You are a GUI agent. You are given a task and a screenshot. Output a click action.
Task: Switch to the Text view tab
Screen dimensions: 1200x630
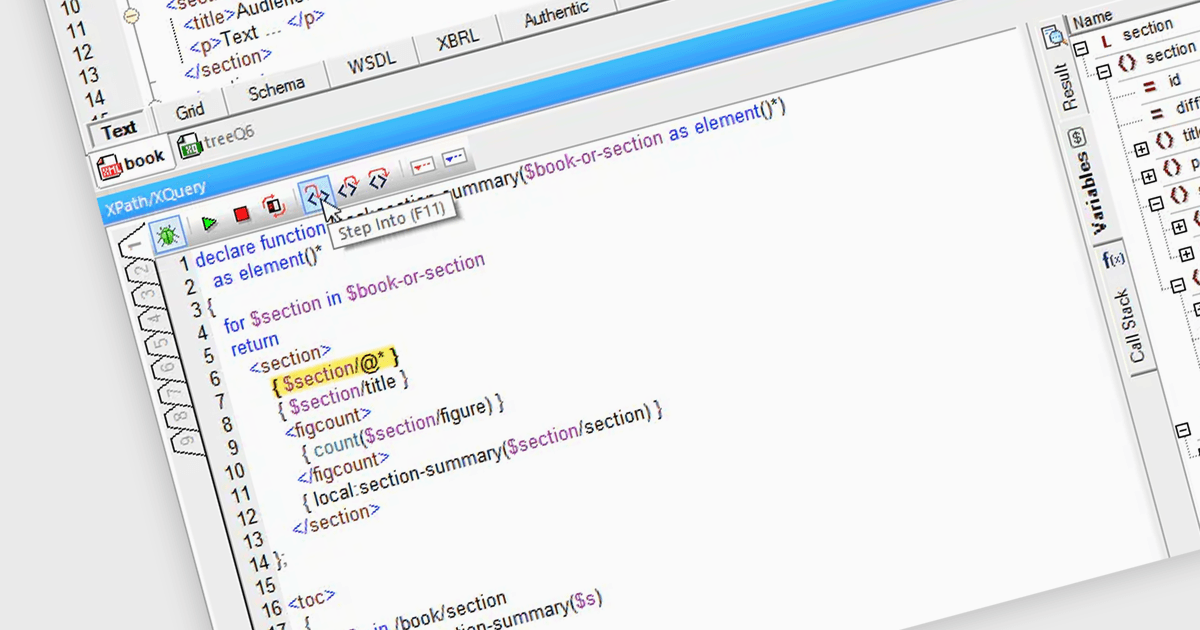(x=118, y=130)
